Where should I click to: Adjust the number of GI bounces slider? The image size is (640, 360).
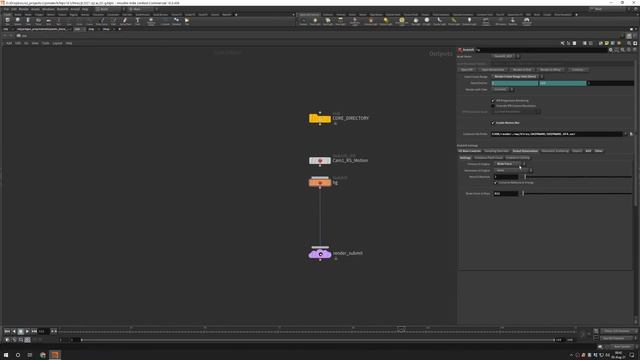pyautogui.click(x=576, y=177)
